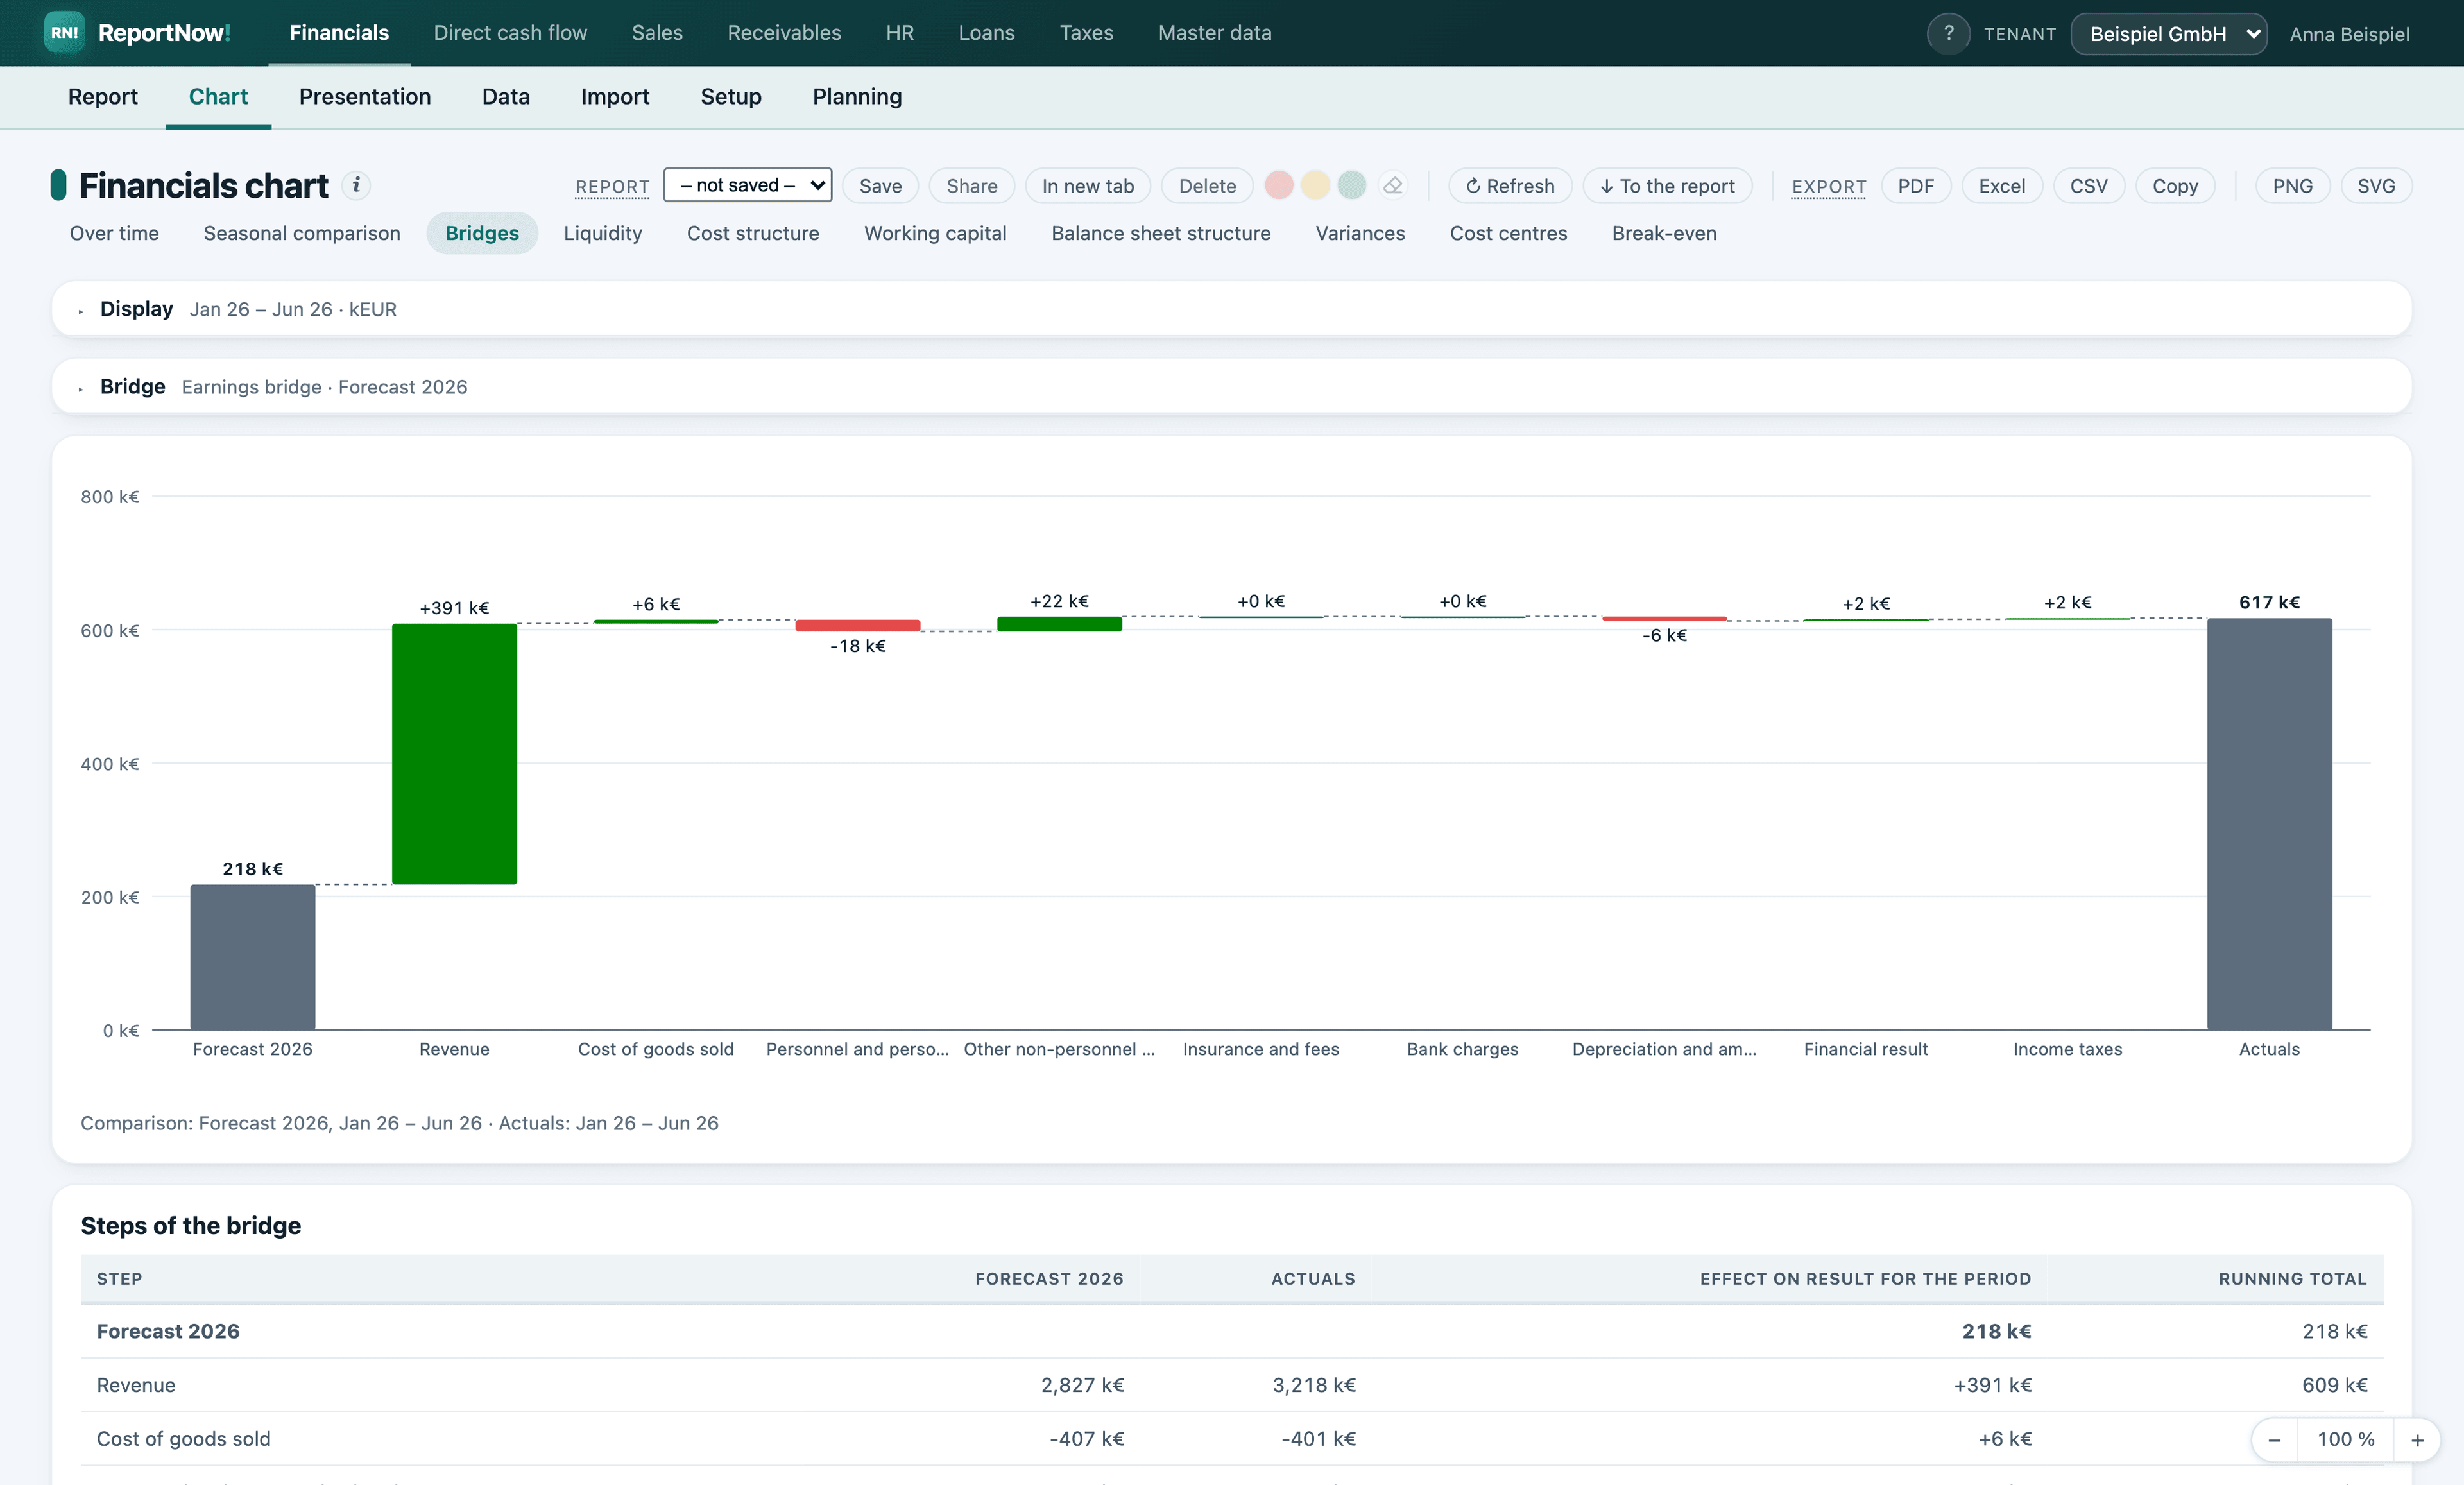Select the red color mark swatch

[x=1279, y=185]
